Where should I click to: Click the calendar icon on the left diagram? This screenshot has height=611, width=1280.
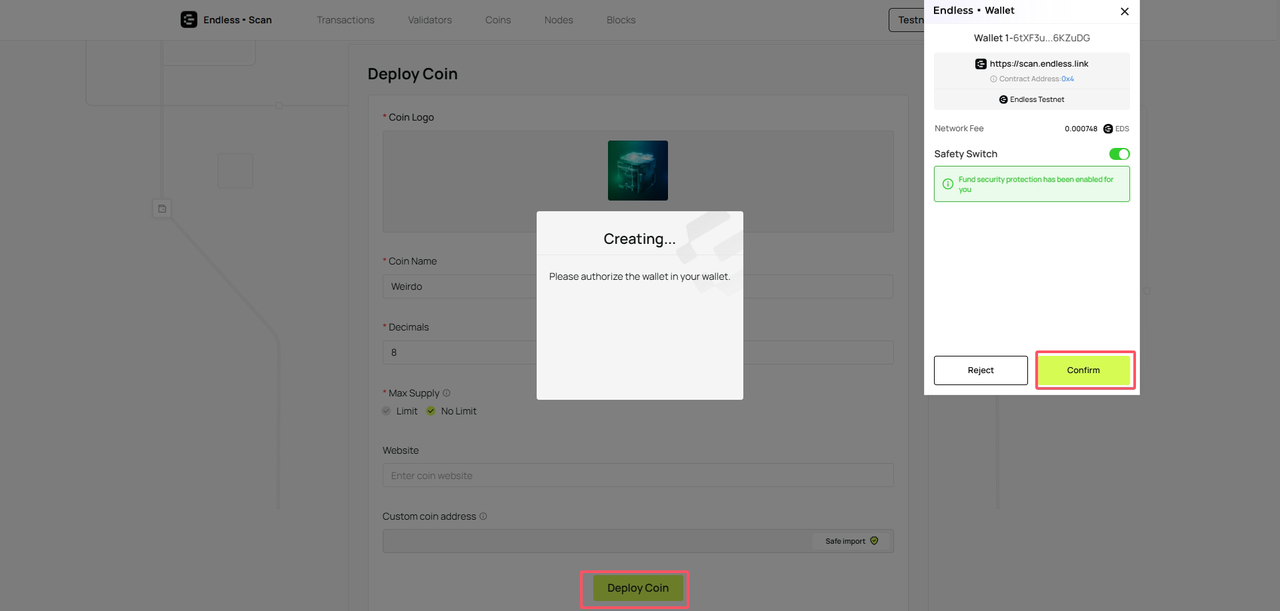162,209
